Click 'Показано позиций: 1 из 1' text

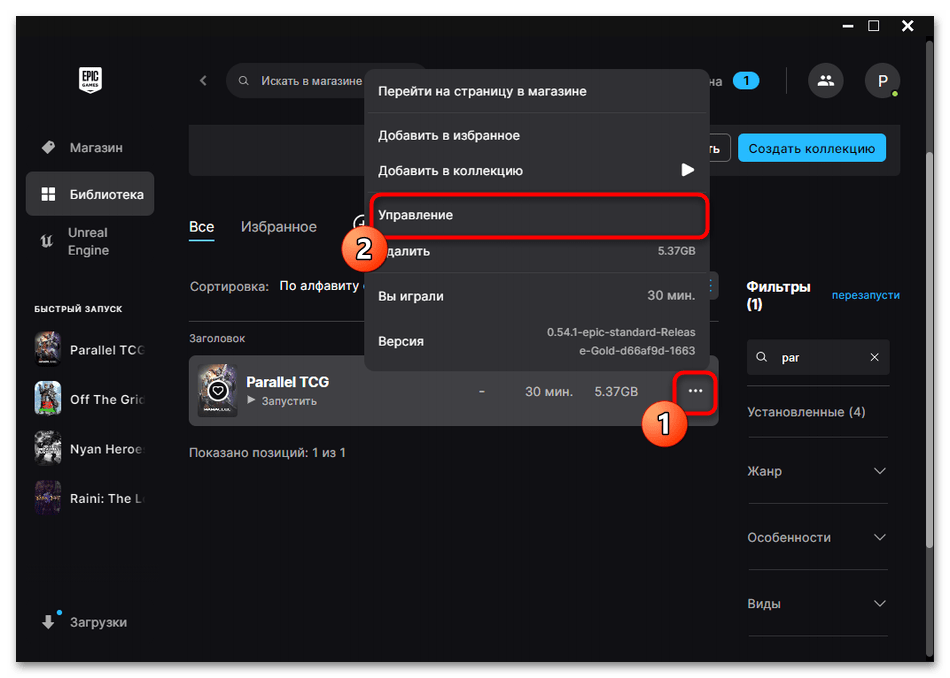point(267,453)
